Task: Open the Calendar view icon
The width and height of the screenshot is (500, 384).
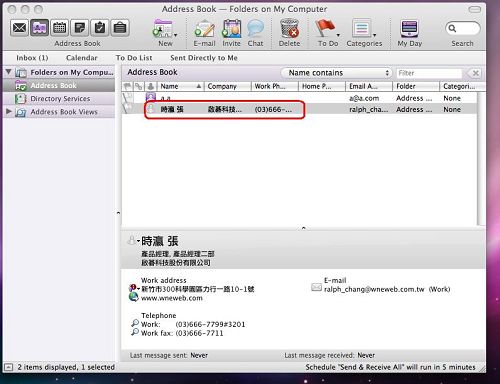Action: coord(59,28)
